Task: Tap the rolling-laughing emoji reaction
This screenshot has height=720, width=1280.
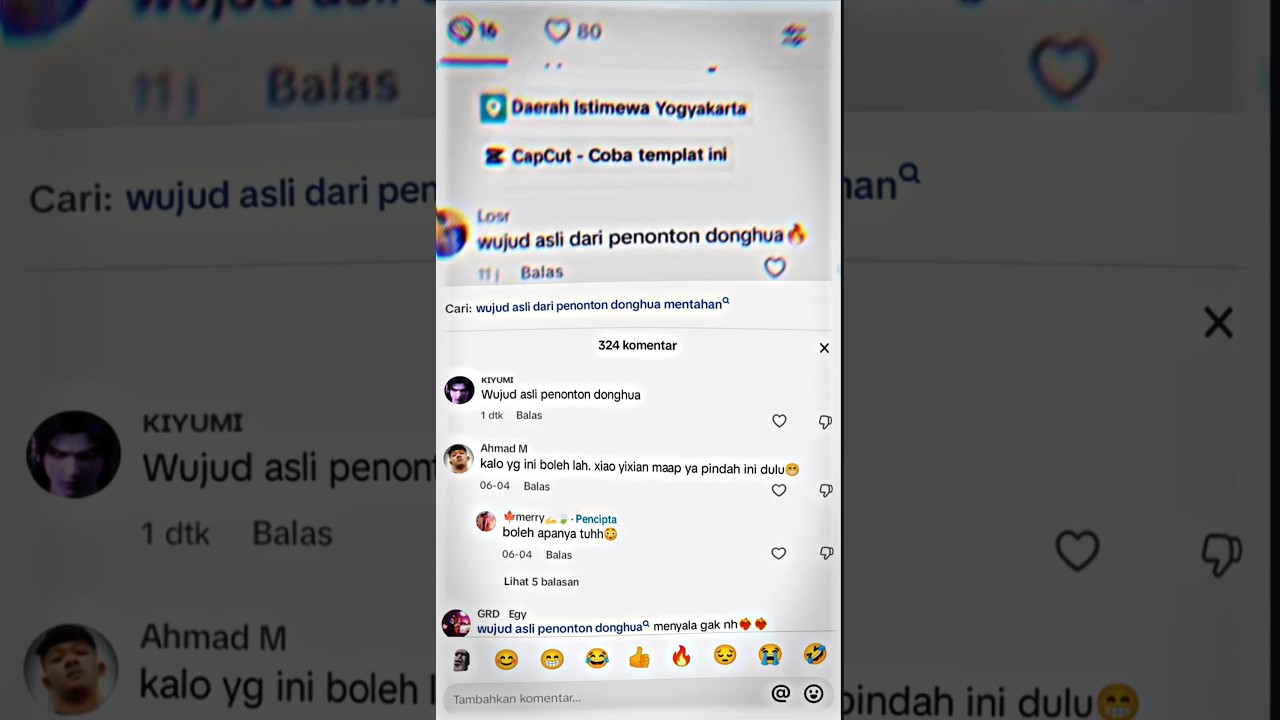Action: (815, 654)
